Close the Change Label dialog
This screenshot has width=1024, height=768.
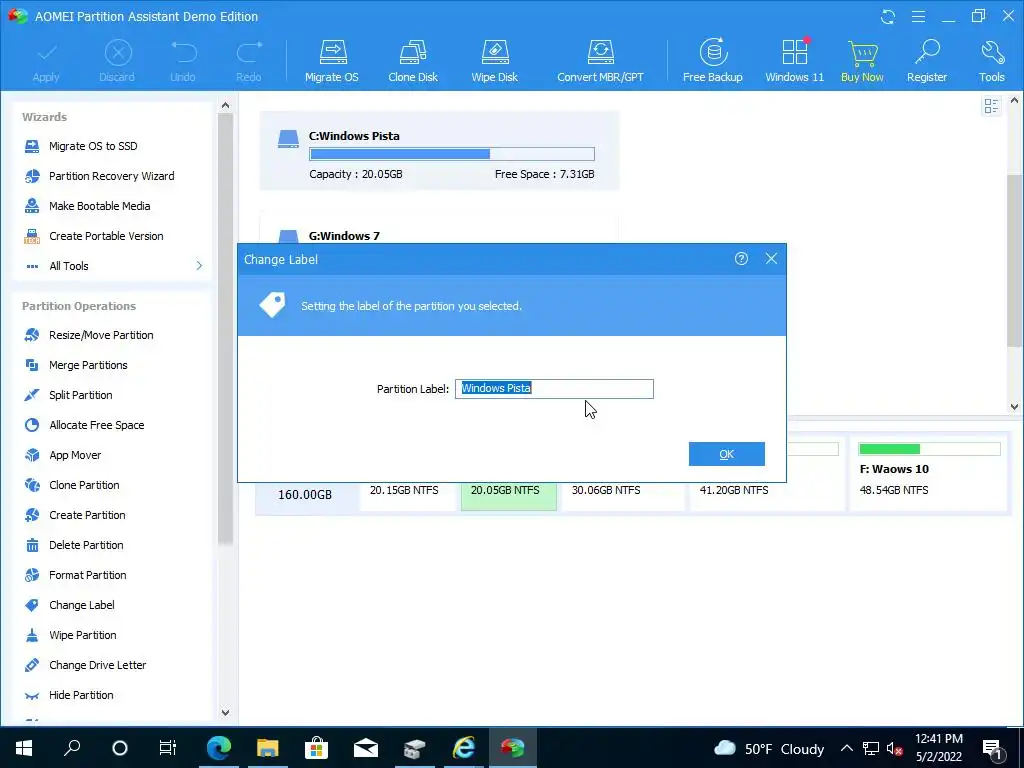[x=771, y=259]
